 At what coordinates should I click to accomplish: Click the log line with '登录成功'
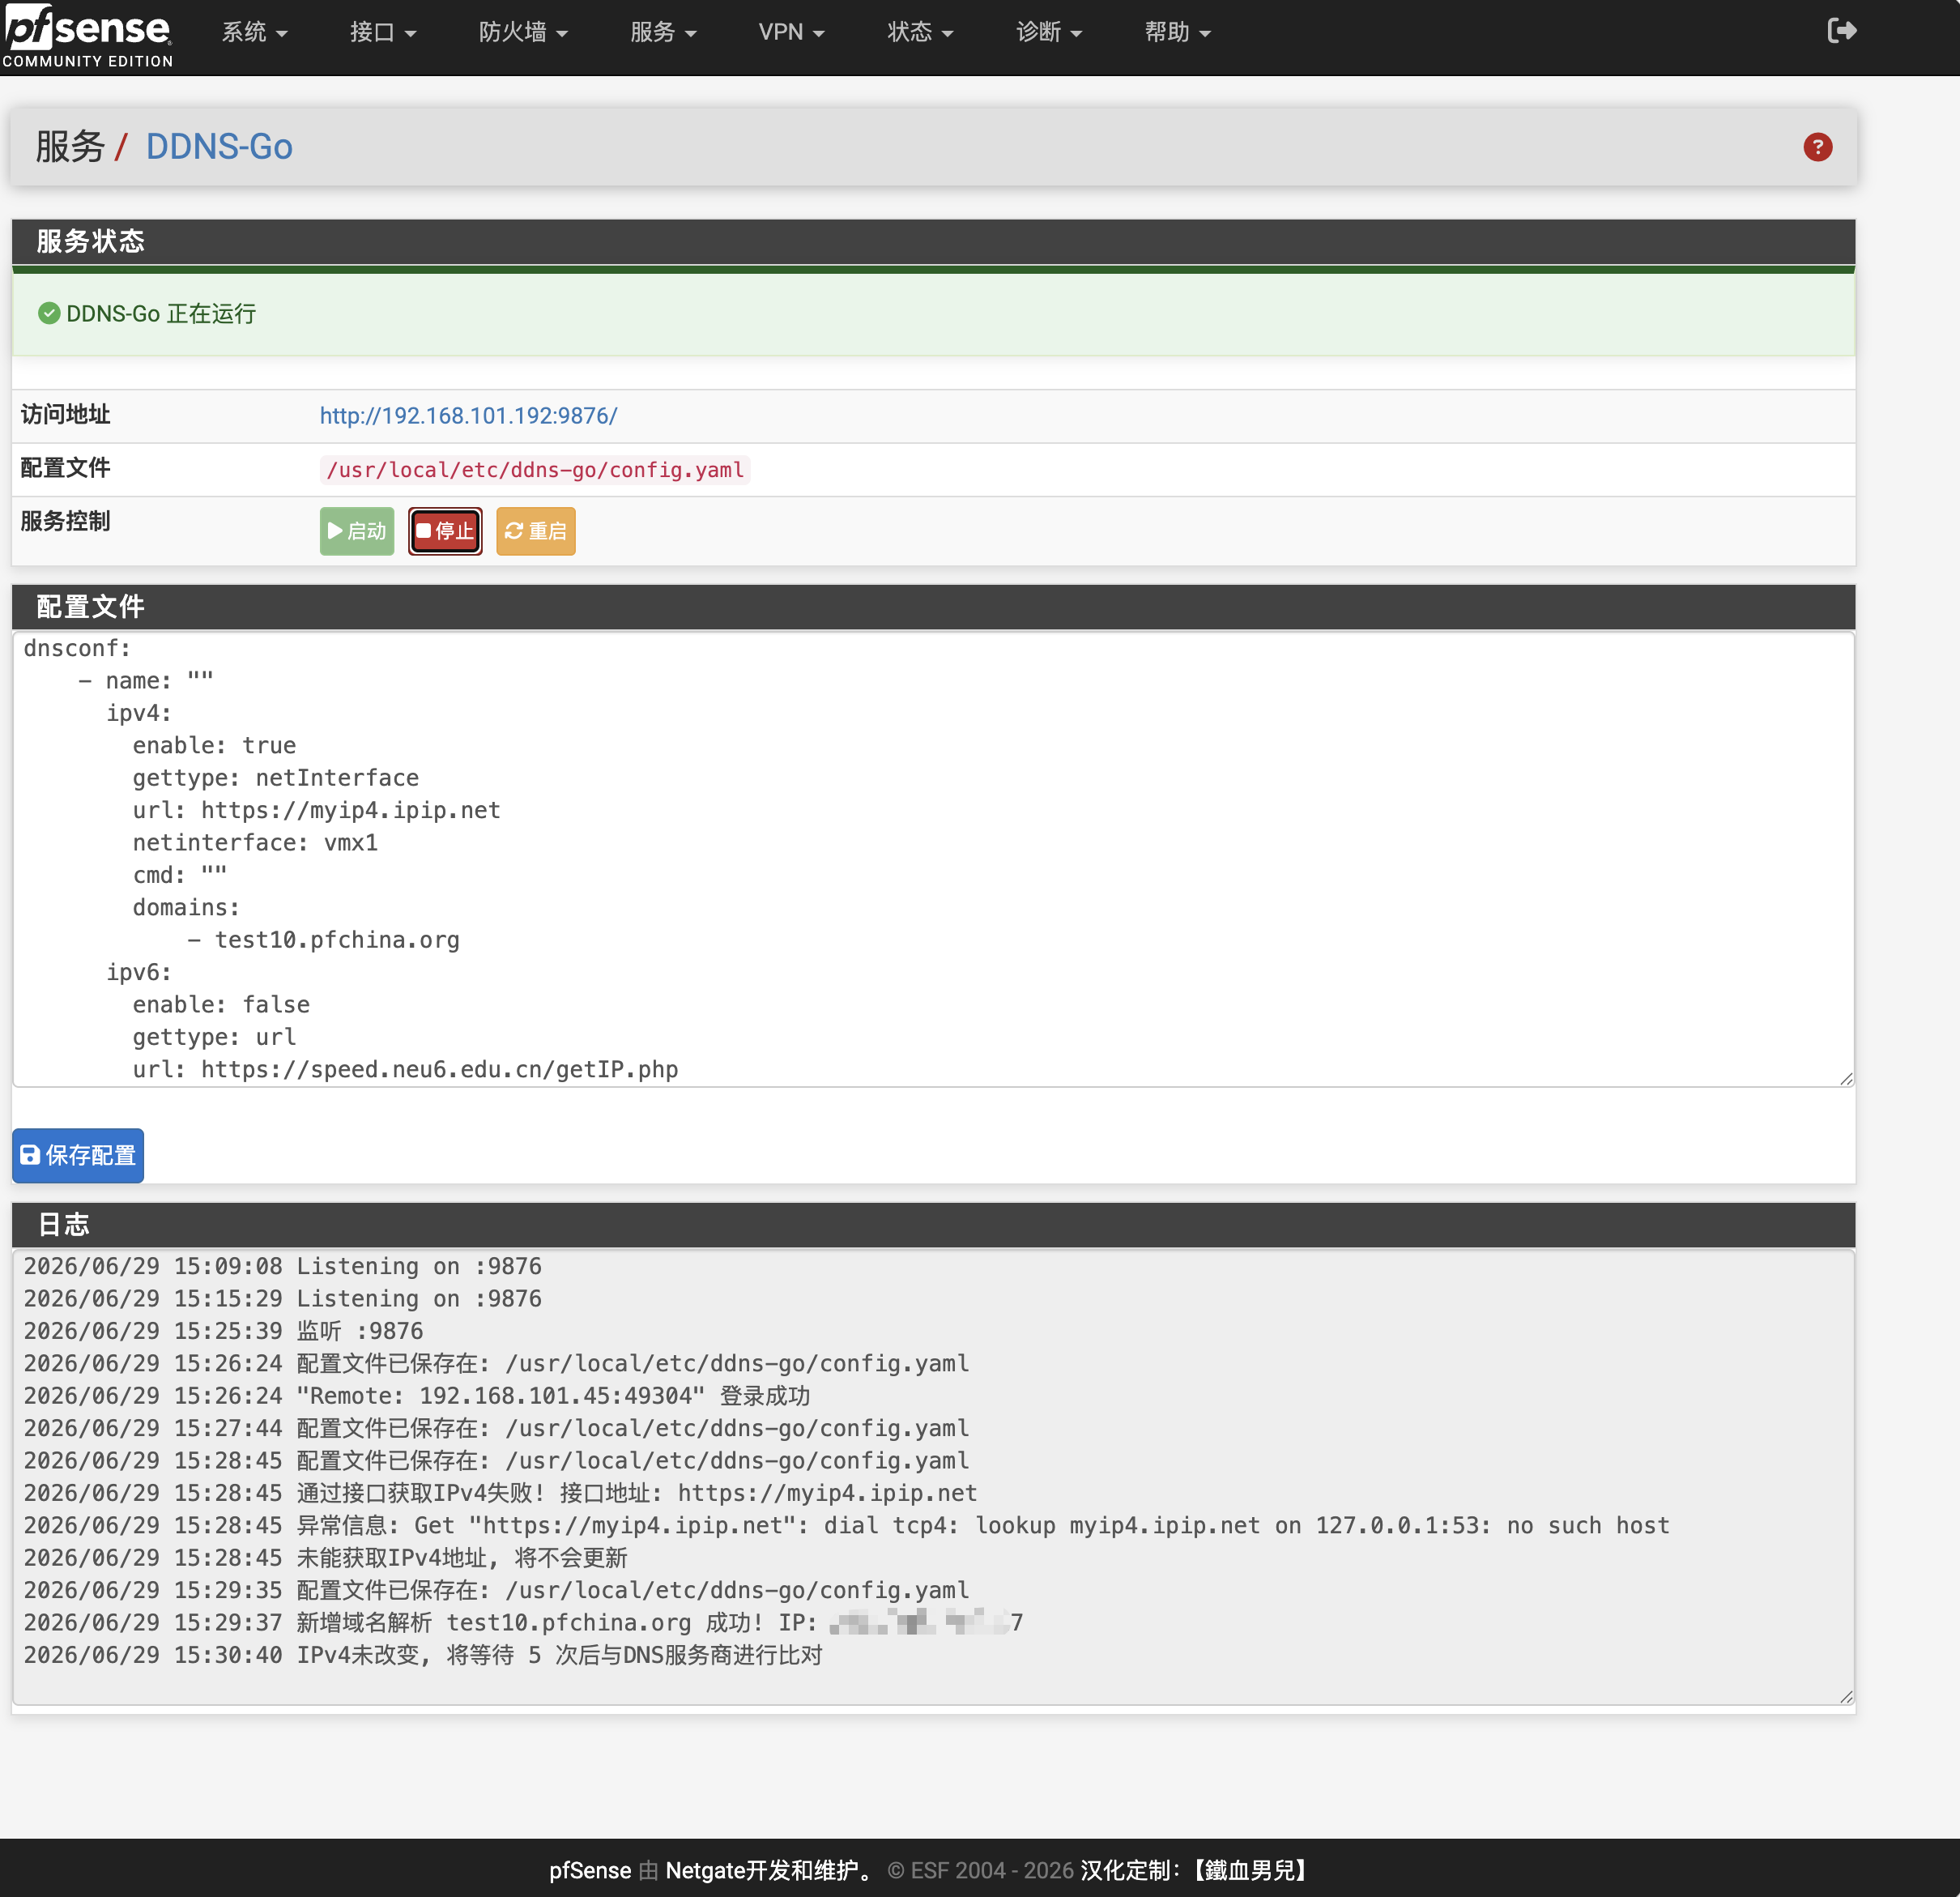tap(417, 1396)
